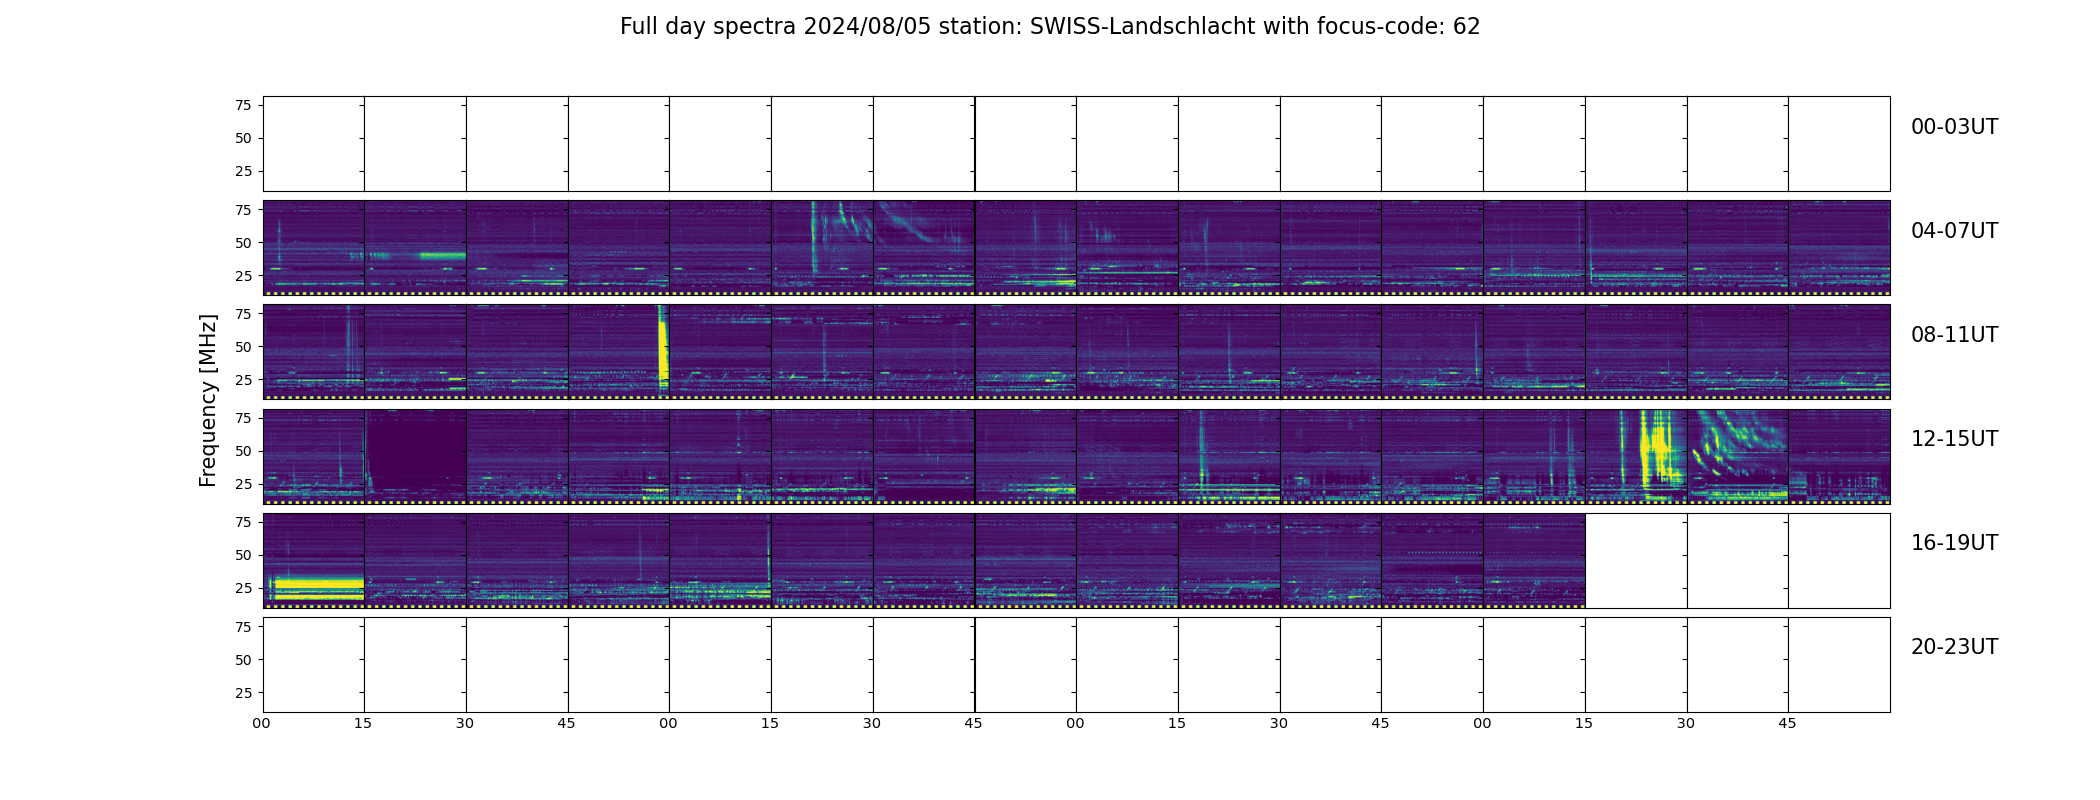
Task: Click the '75' frequency tick of the 16-19UT row
Action: (x=243, y=521)
